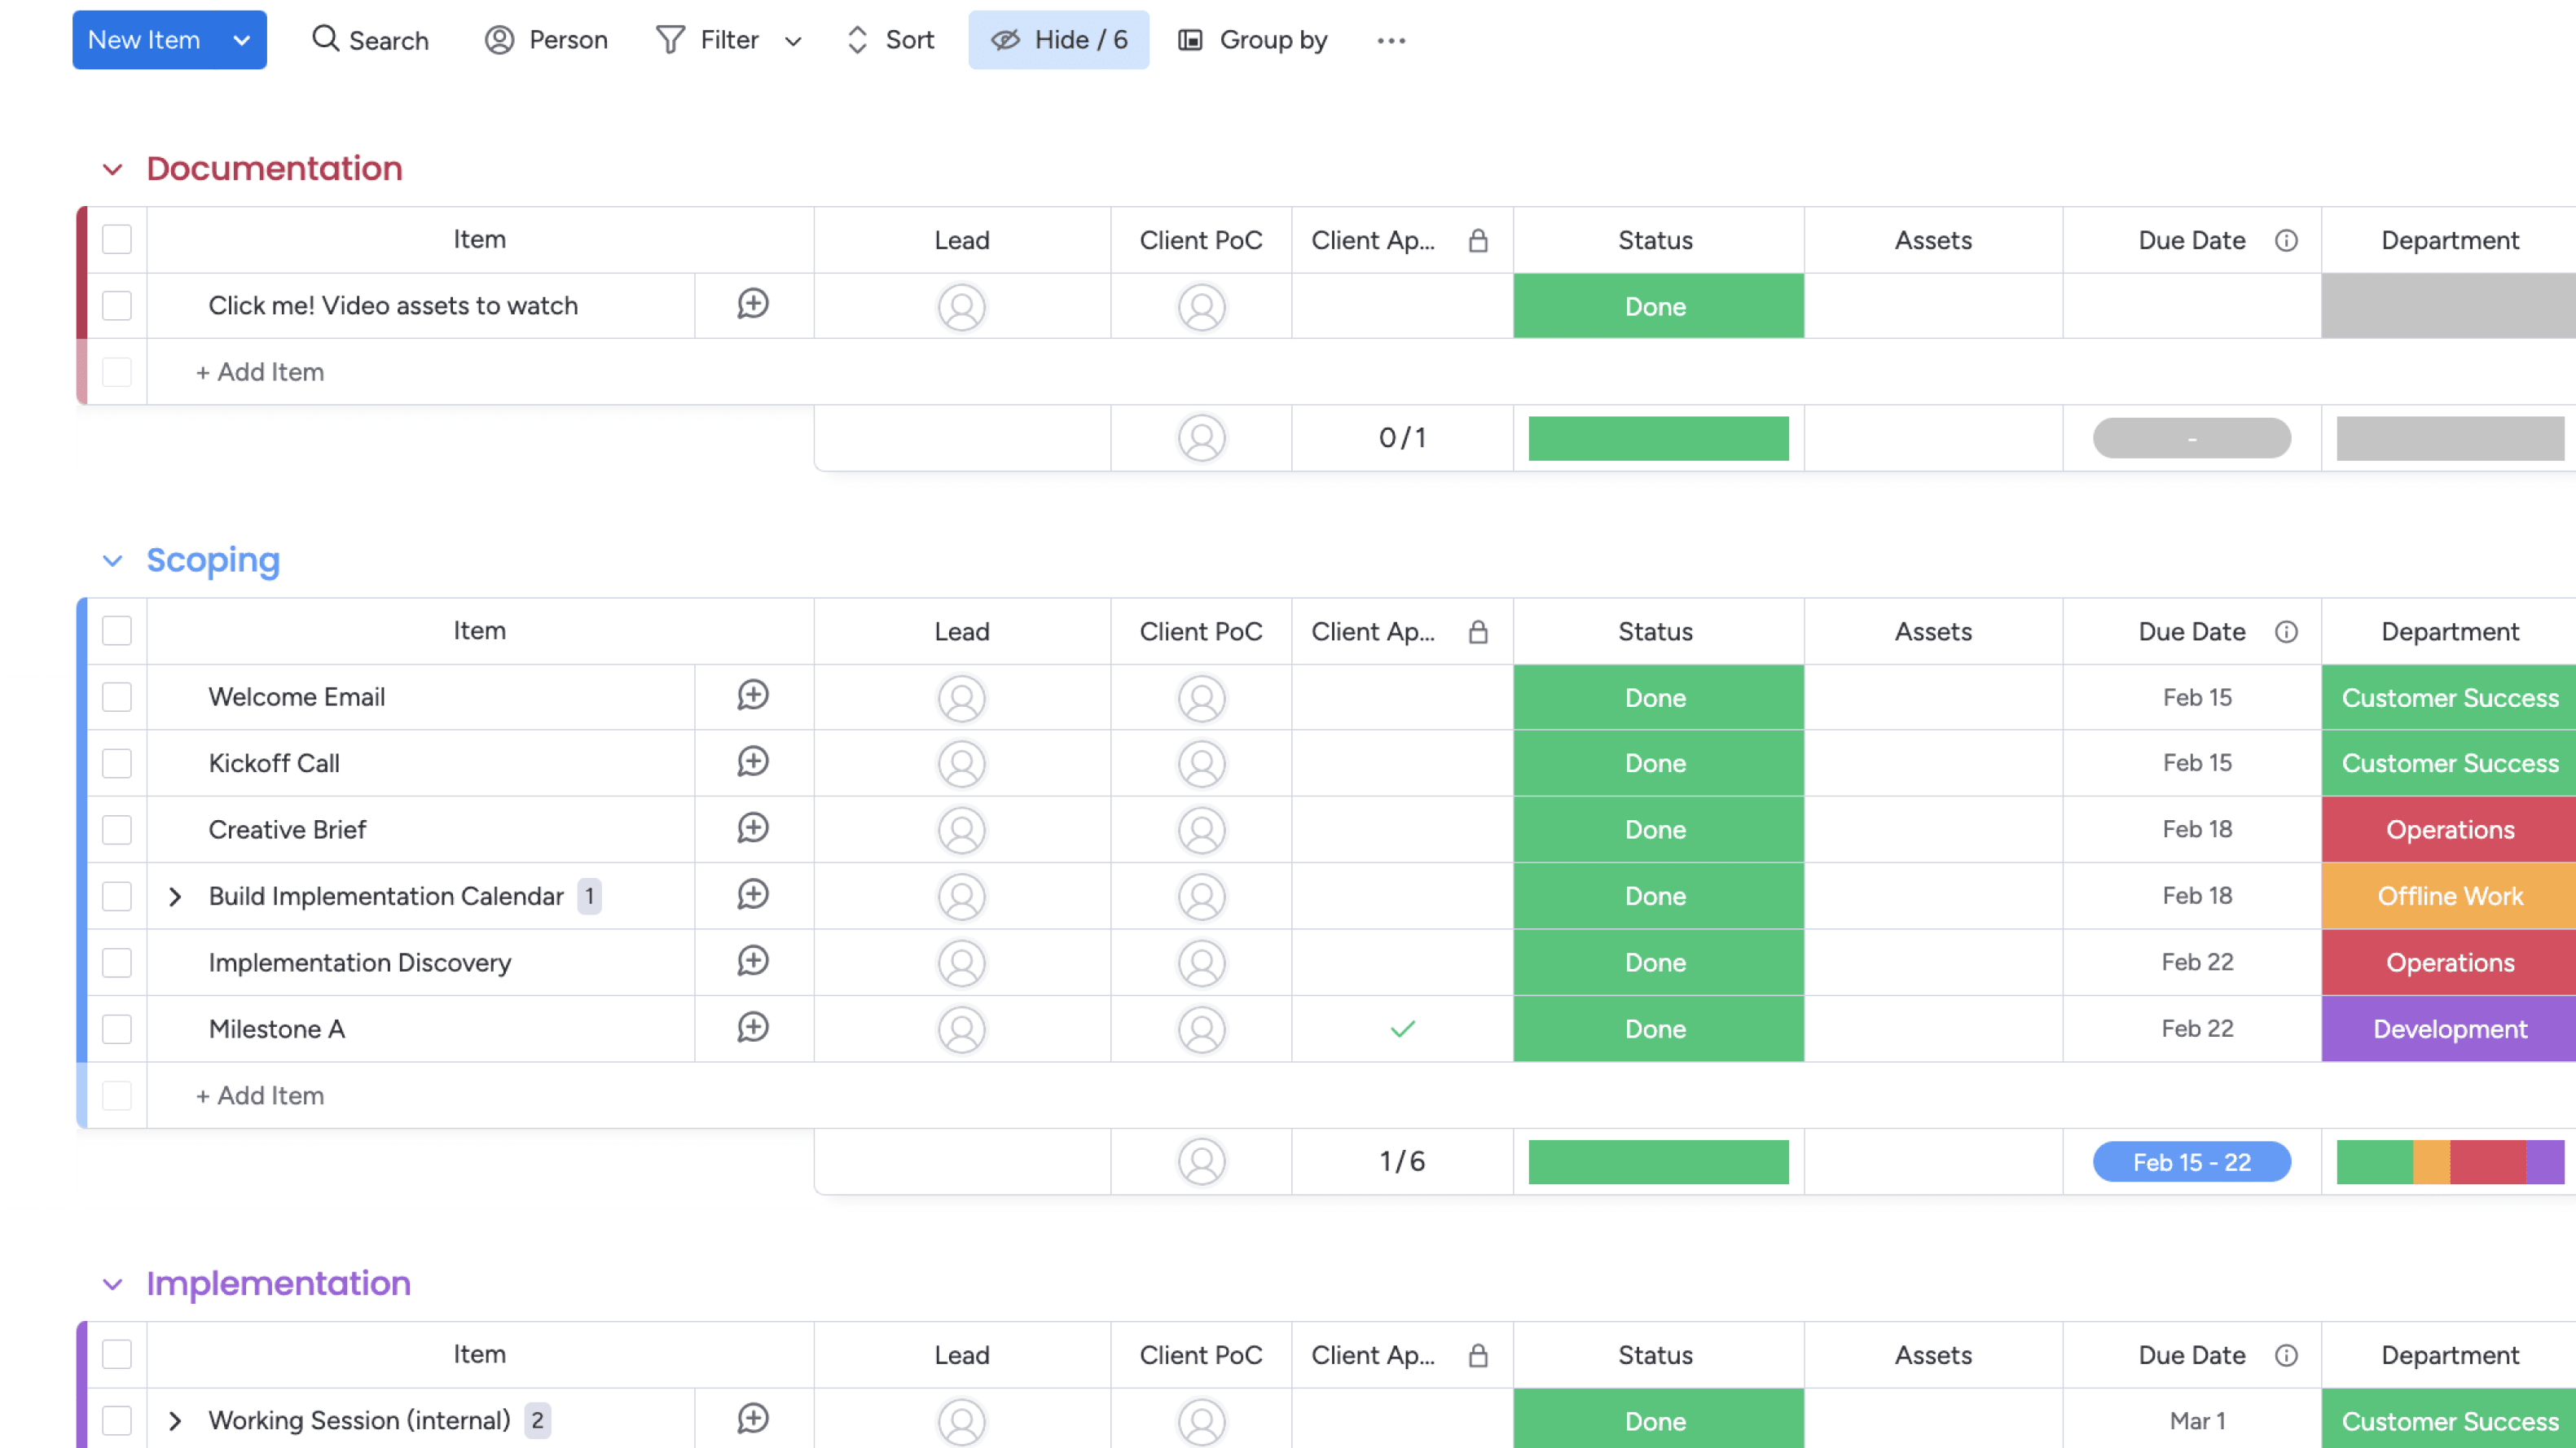Open the Sort options
This screenshot has height=1448, width=2576.
pos(890,40)
